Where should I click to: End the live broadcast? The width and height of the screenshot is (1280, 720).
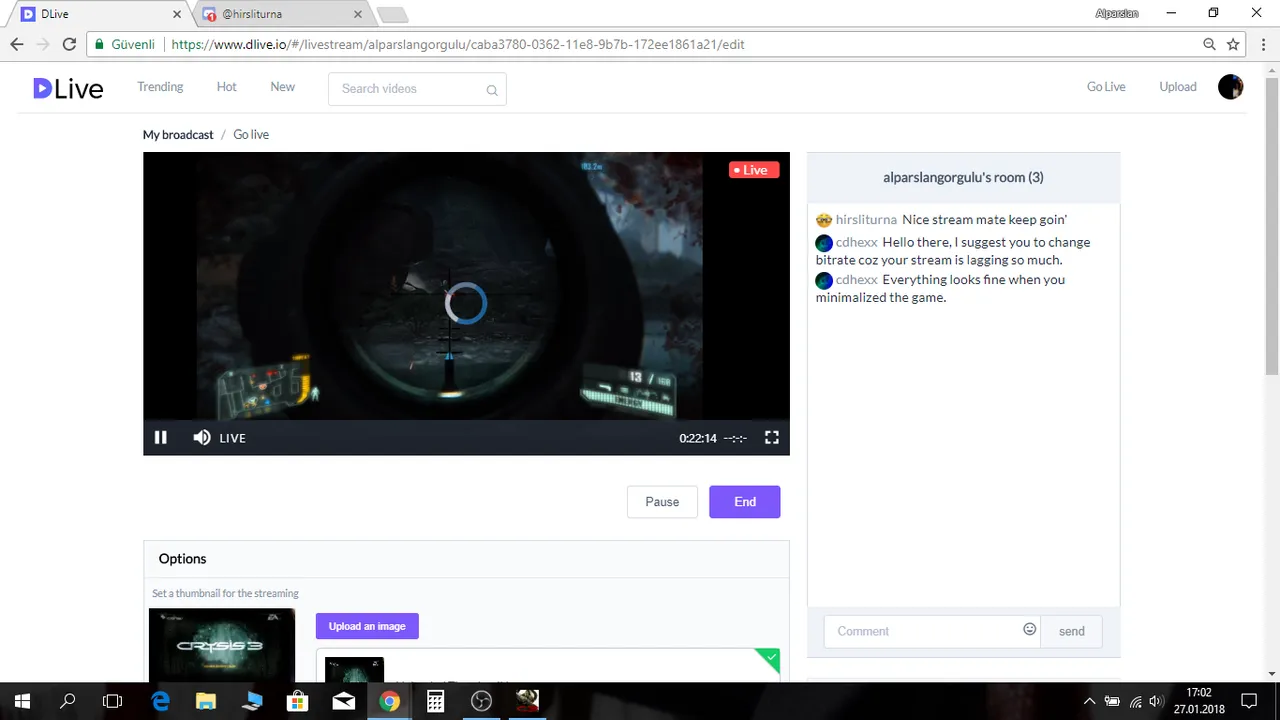point(745,502)
